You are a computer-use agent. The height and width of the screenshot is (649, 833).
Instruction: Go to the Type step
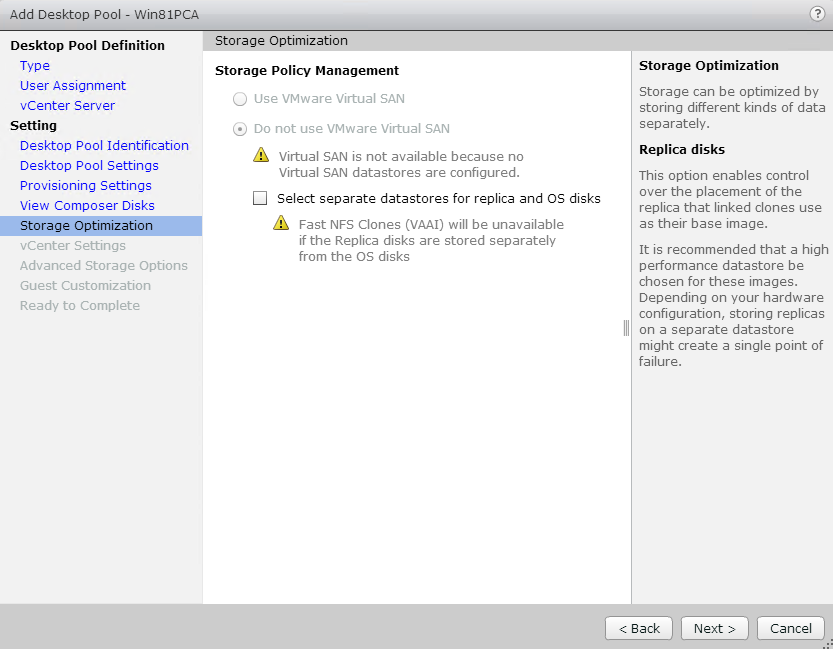click(x=35, y=65)
